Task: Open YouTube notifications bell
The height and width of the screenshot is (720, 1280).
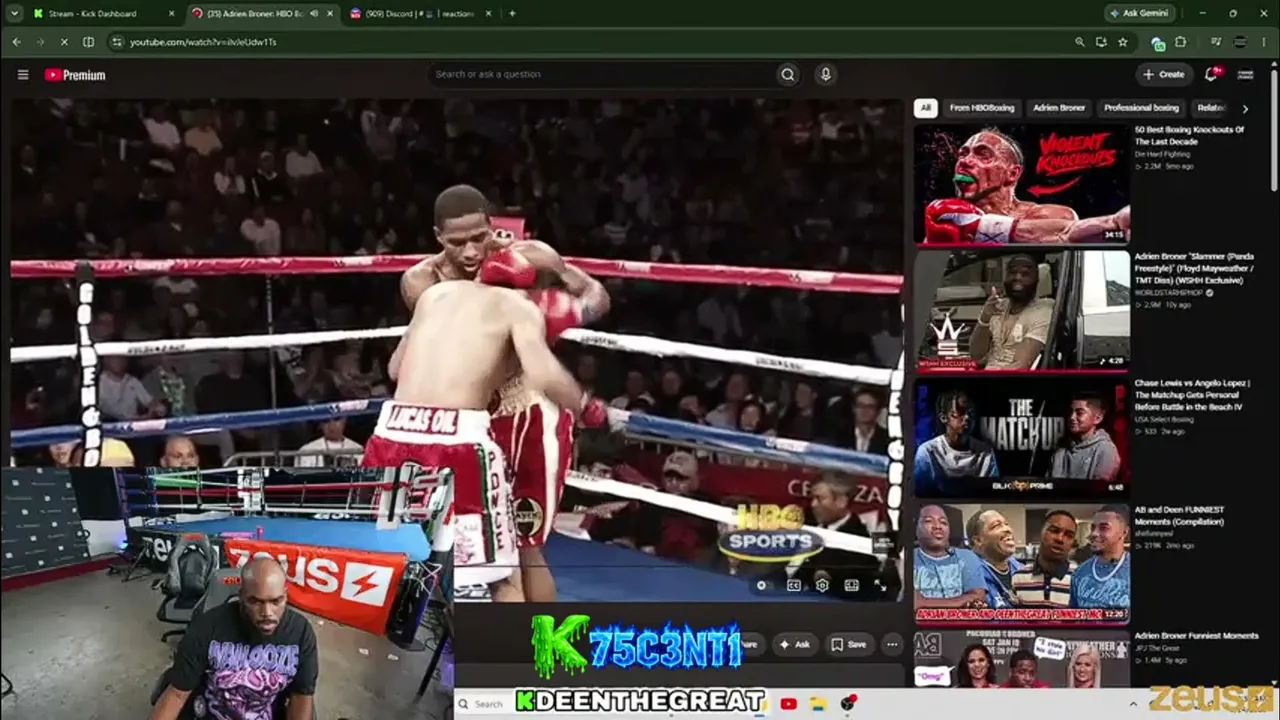Action: pyautogui.click(x=1212, y=74)
